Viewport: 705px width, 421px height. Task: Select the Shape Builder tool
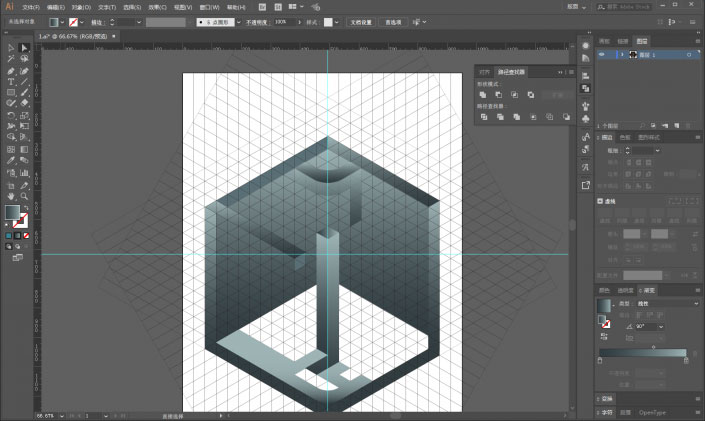coord(11,137)
